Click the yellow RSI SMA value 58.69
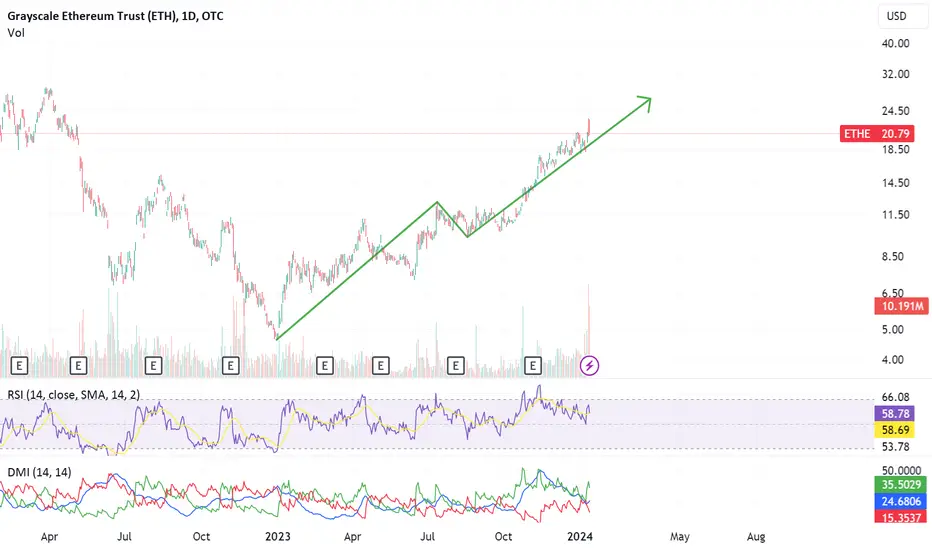 coord(895,429)
